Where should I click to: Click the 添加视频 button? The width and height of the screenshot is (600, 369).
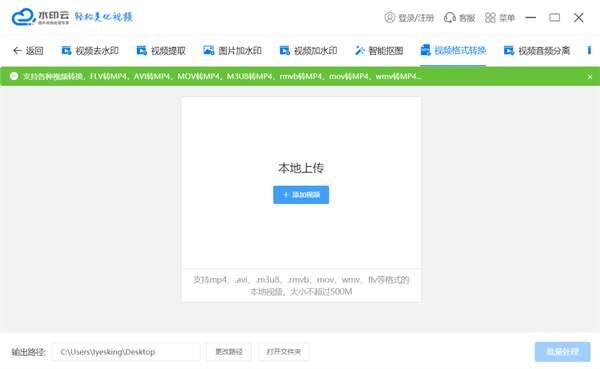coord(301,195)
